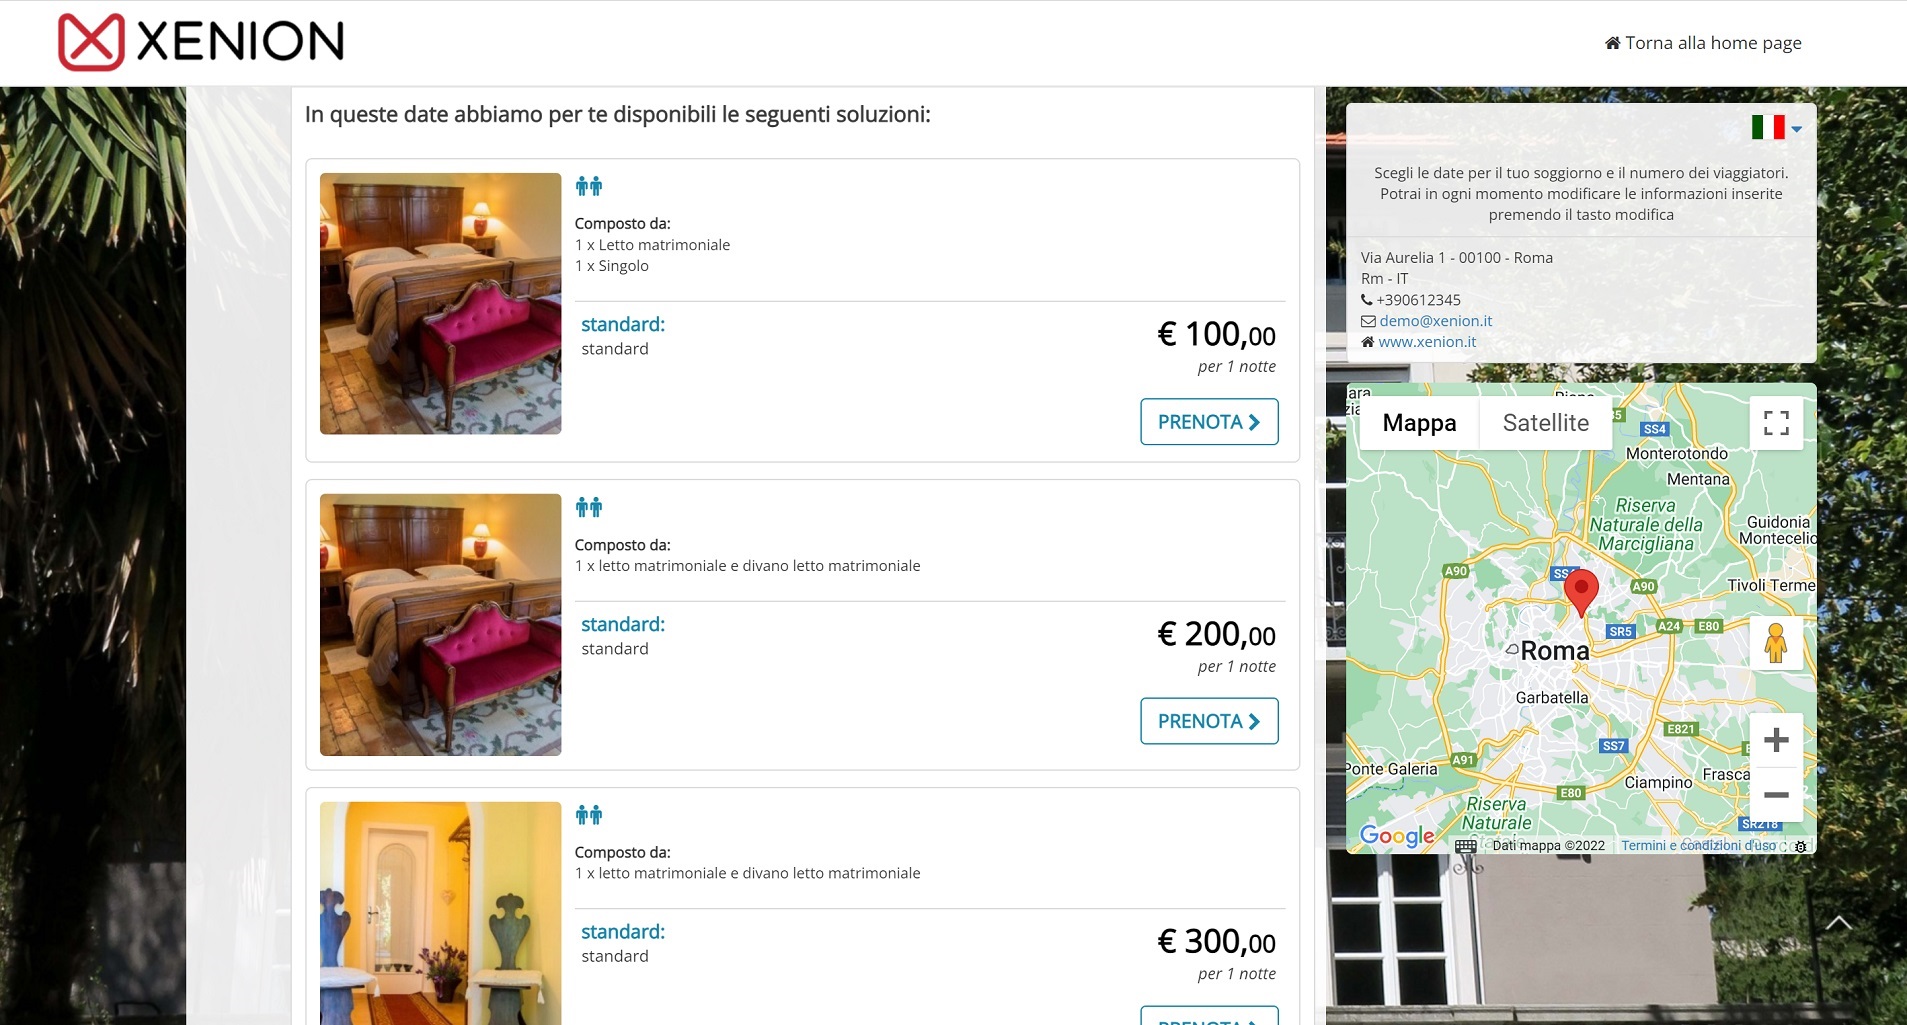Zoom in on the map
1907x1025 pixels.
(x=1776, y=740)
